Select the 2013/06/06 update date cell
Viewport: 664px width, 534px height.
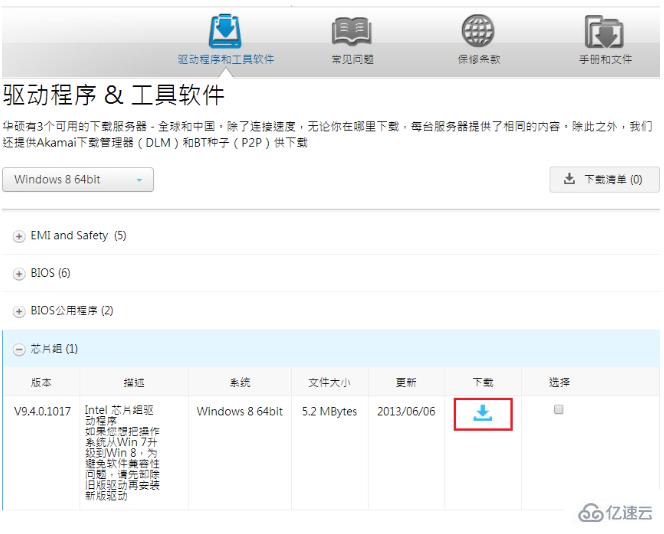(406, 411)
